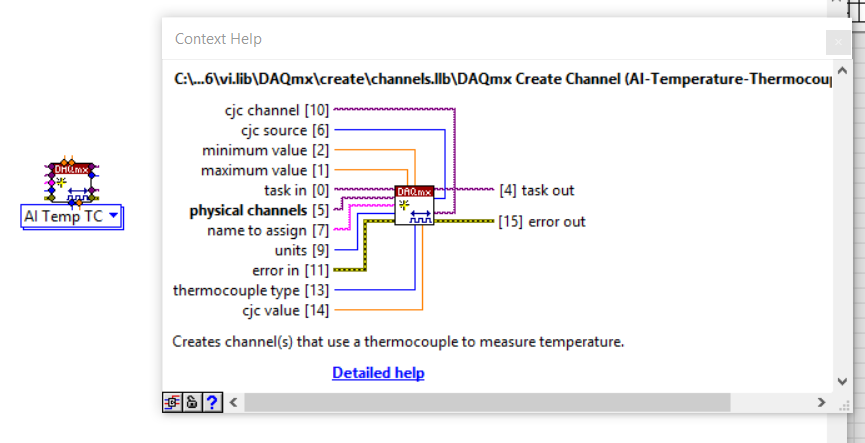The width and height of the screenshot is (865, 443).
Task: Toggle the lock context help button
Action: [x=192, y=402]
